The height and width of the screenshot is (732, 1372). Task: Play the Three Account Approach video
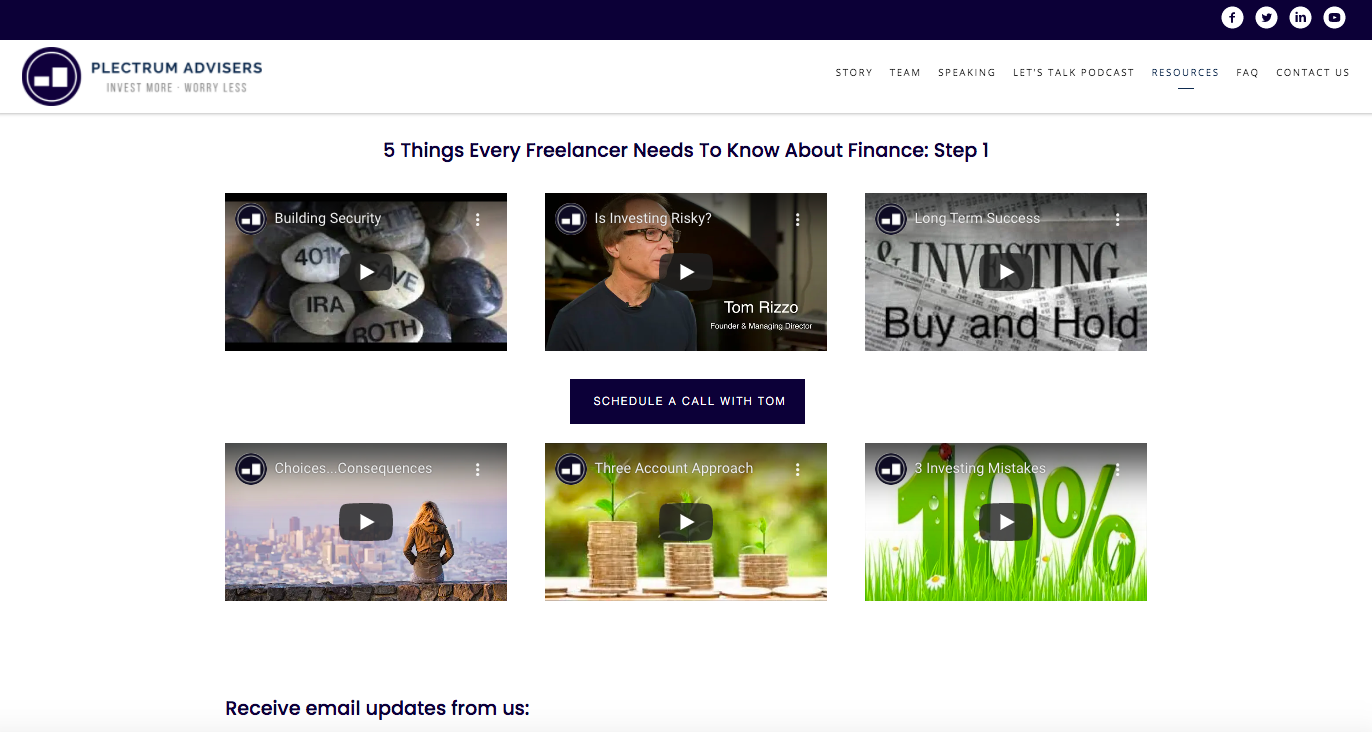686,522
